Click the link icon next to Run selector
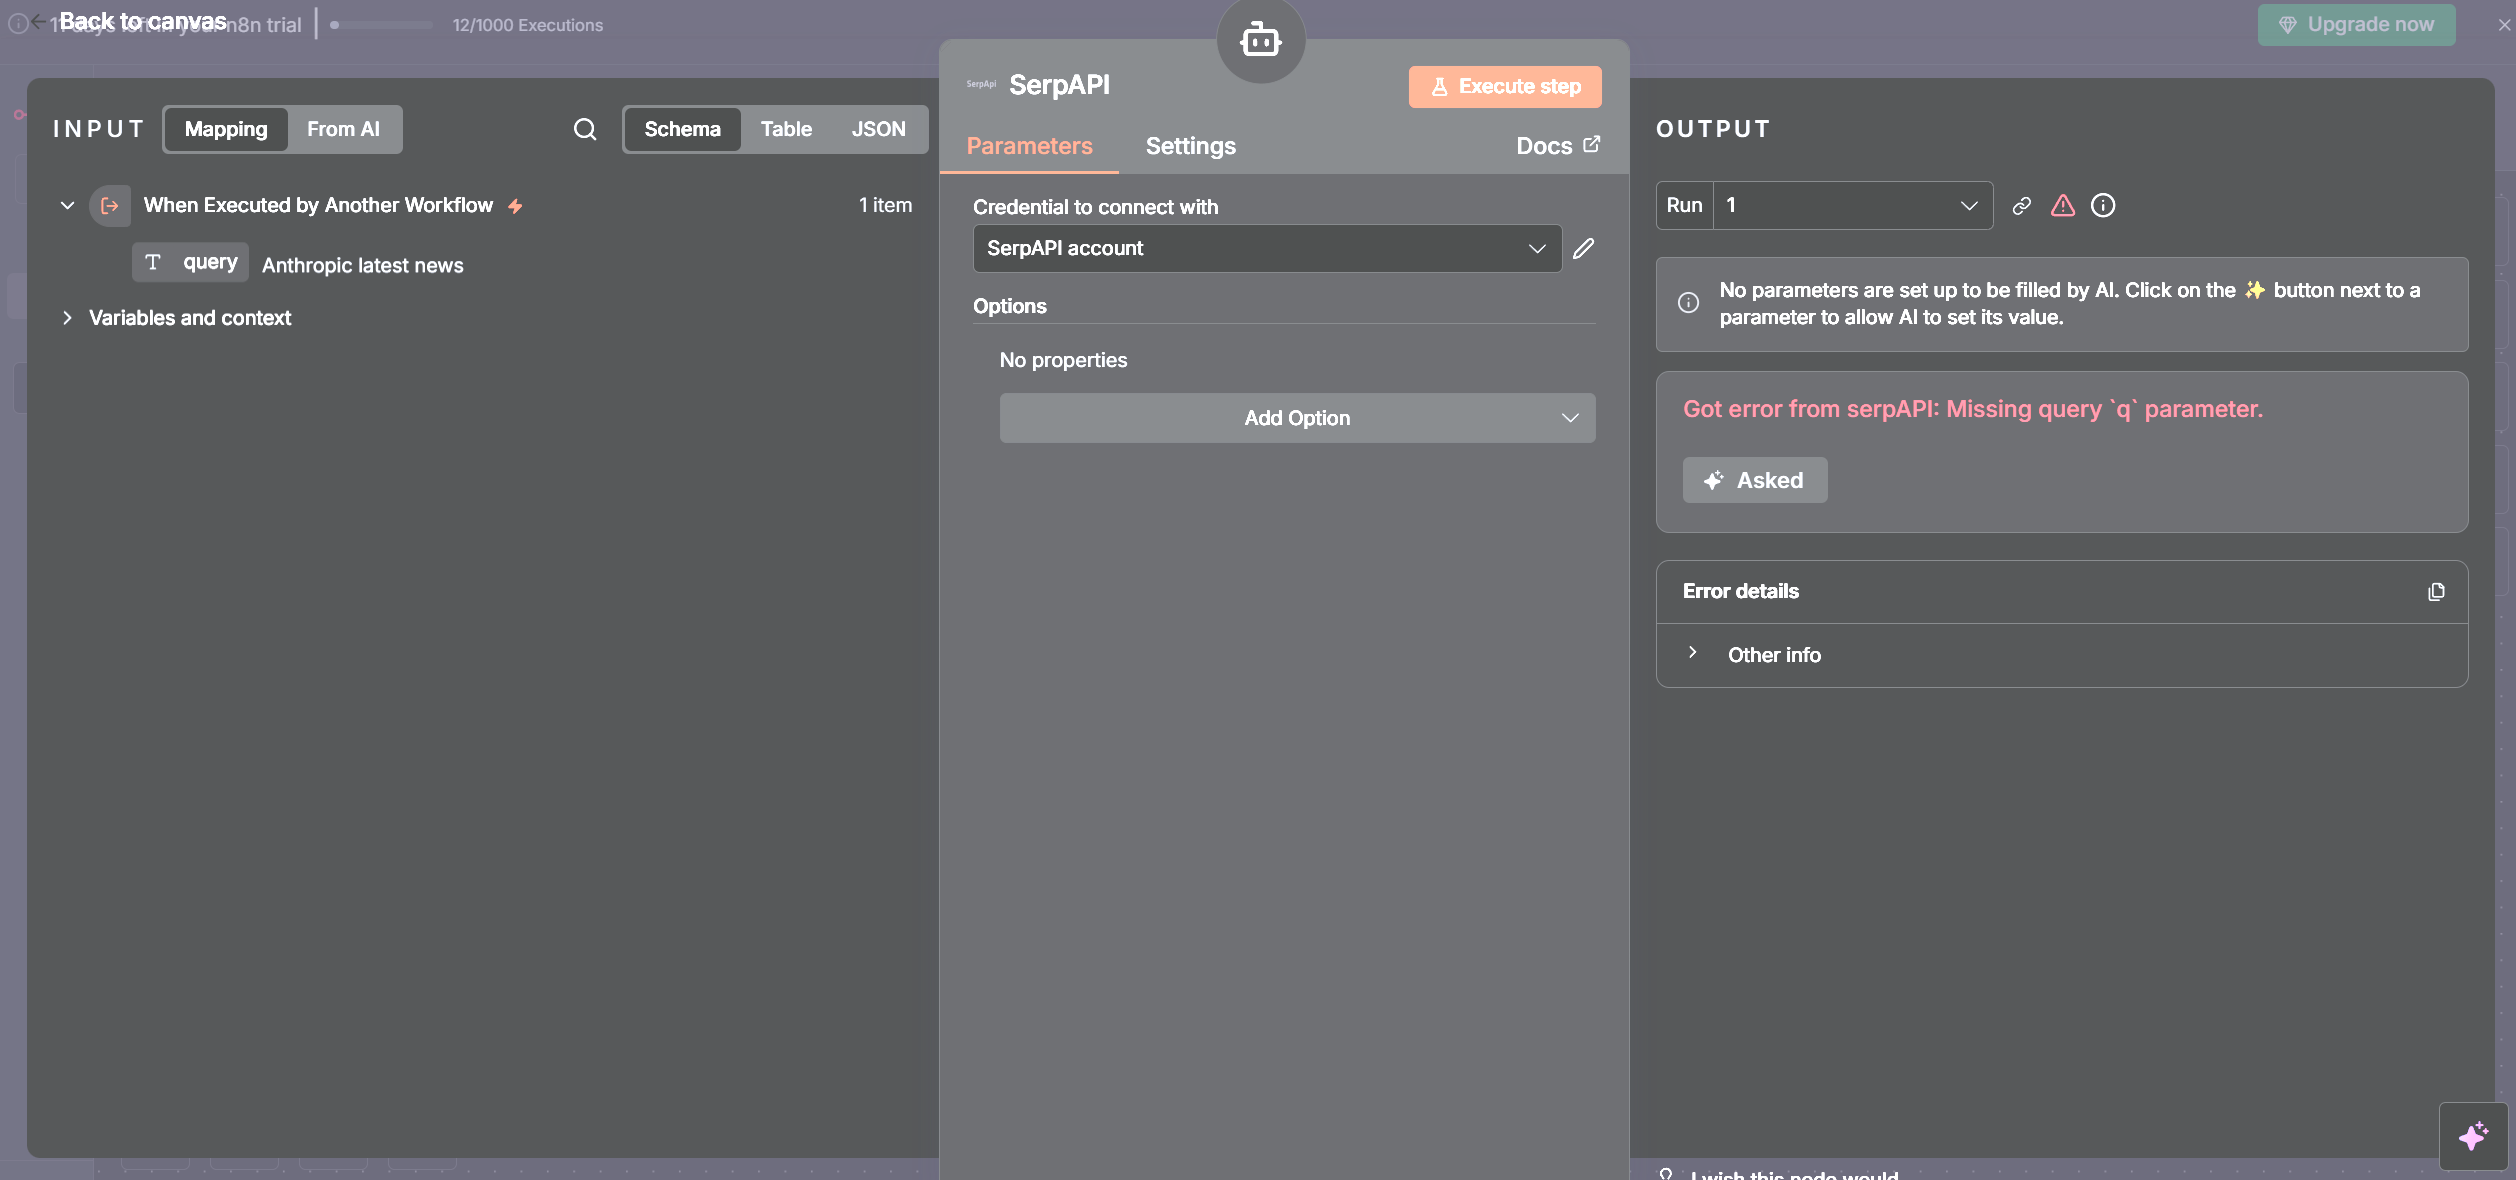2516x1180 pixels. point(2022,205)
